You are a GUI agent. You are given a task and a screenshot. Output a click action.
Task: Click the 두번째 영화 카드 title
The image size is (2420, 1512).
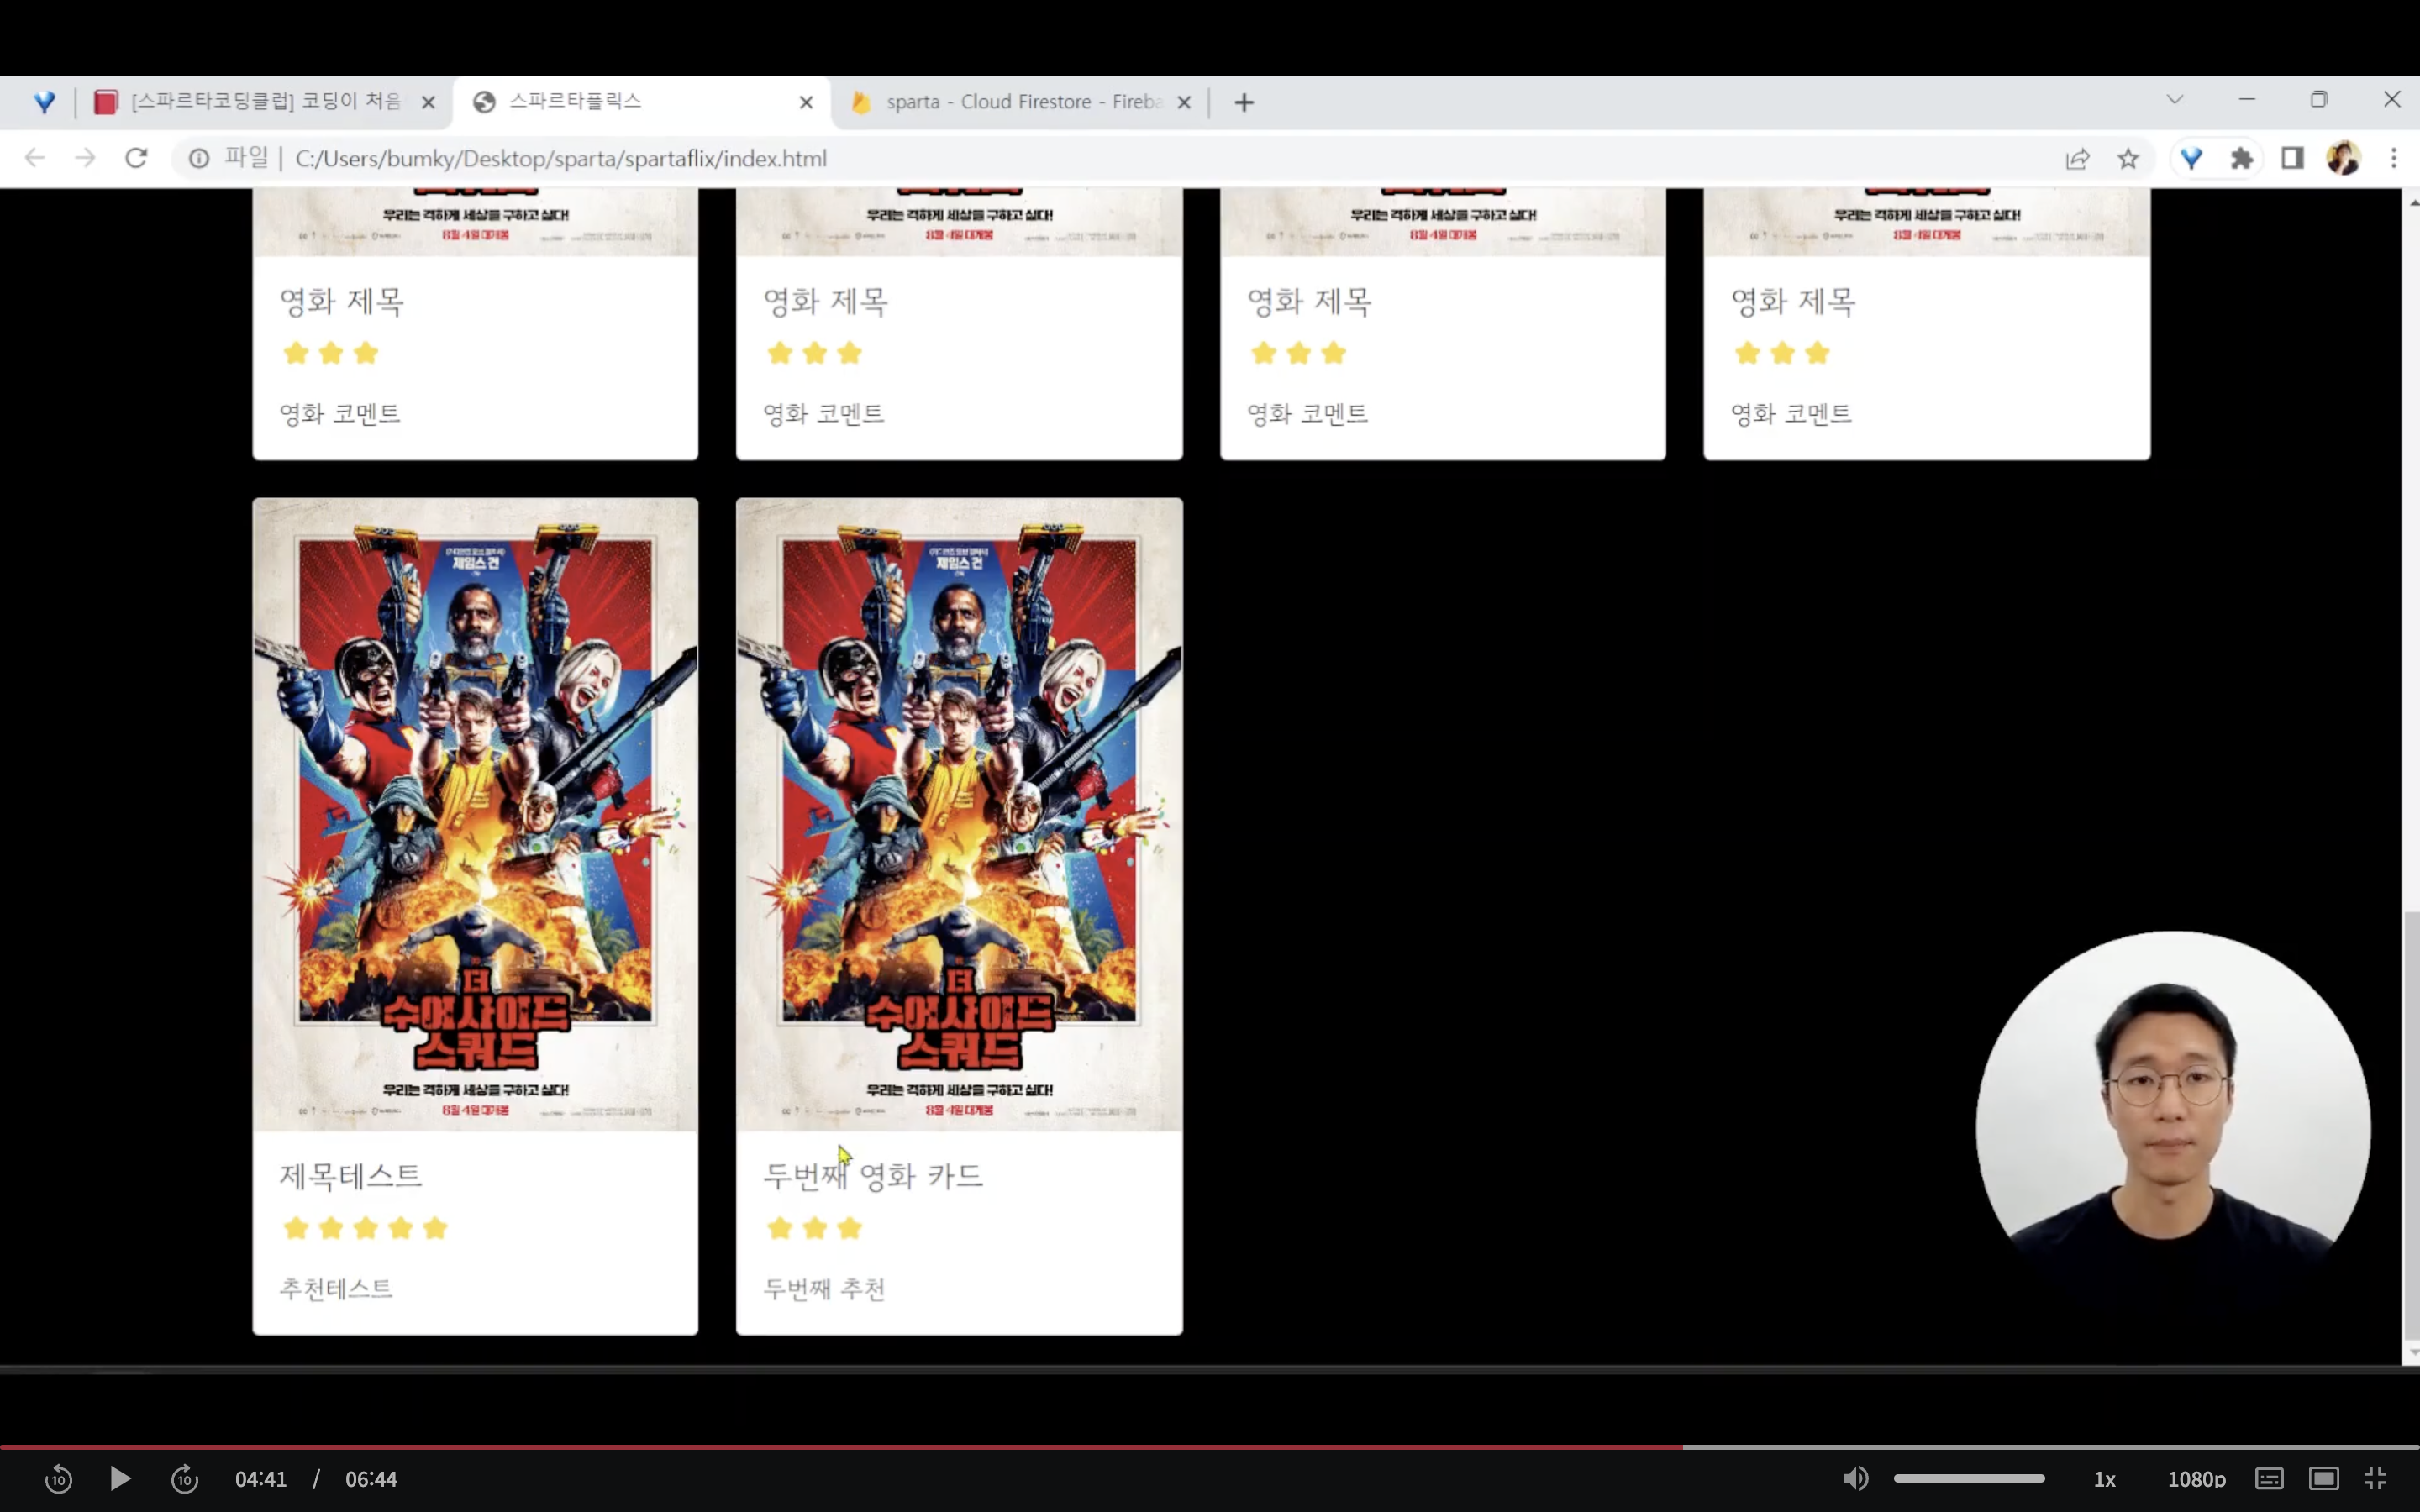coord(873,1175)
